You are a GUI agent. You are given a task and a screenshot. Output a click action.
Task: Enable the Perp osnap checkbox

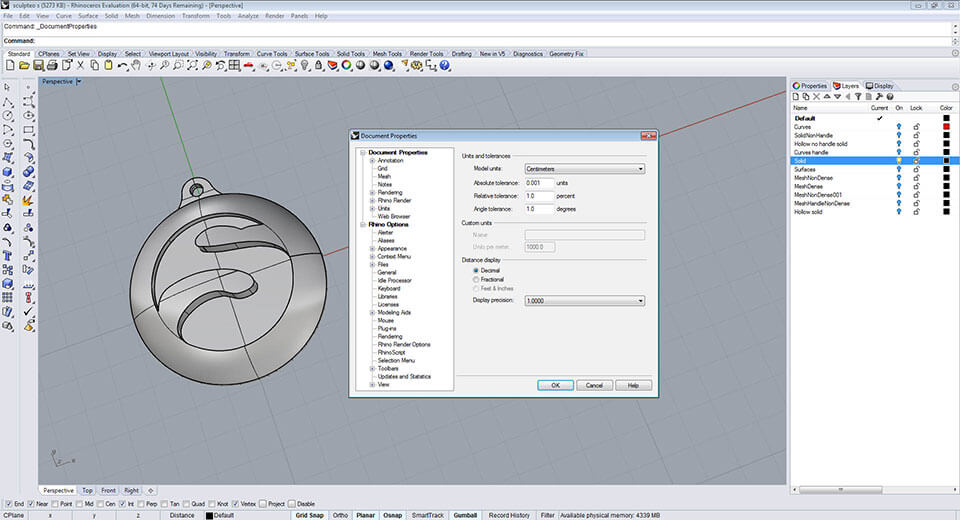click(141, 503)
